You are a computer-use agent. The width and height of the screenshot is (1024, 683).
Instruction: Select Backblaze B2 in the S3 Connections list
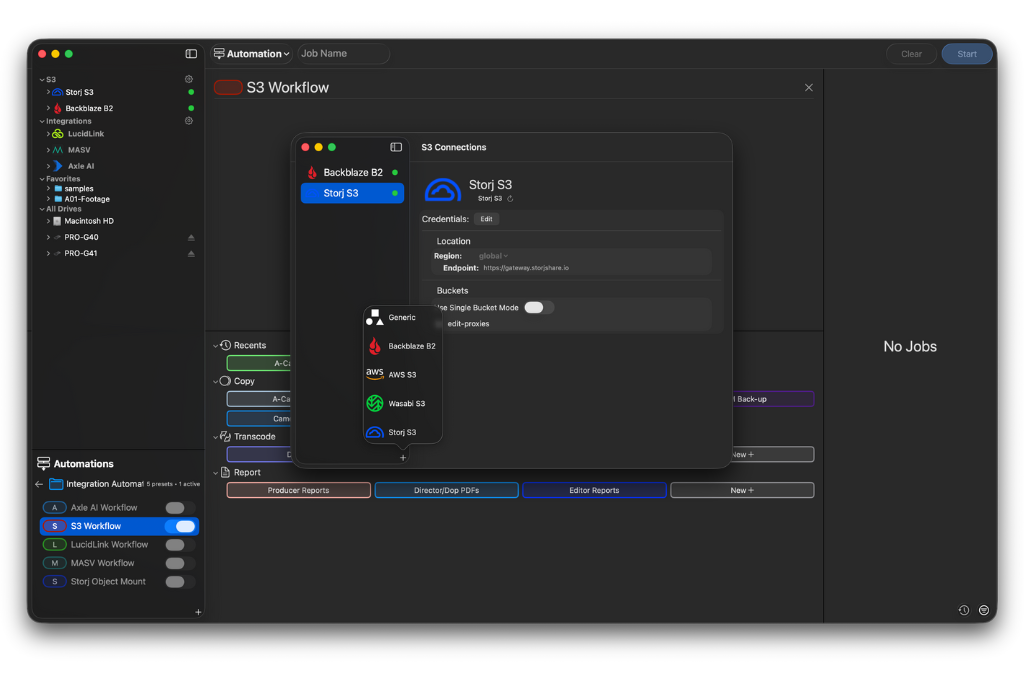[x=352, y=171]
